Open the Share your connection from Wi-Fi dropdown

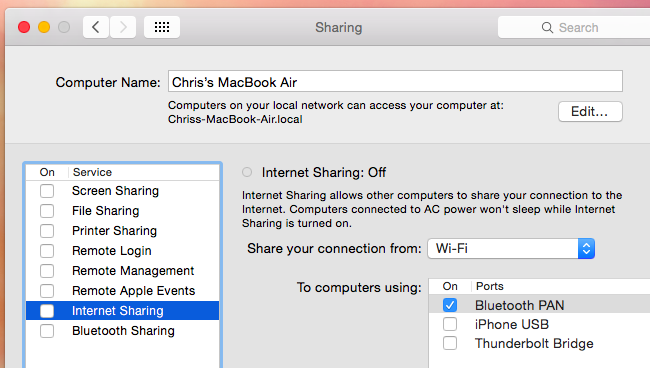(x=511, y=249)
